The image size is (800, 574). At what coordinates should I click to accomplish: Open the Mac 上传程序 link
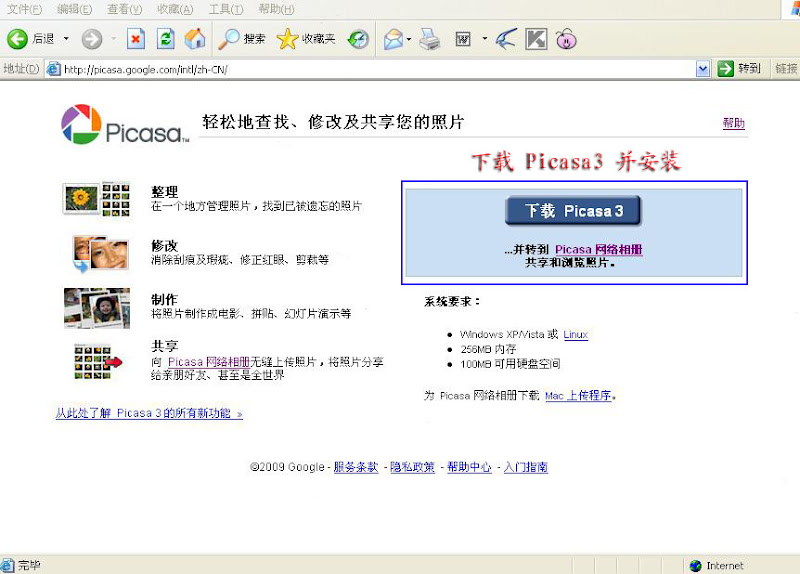[x=578, y=396]
